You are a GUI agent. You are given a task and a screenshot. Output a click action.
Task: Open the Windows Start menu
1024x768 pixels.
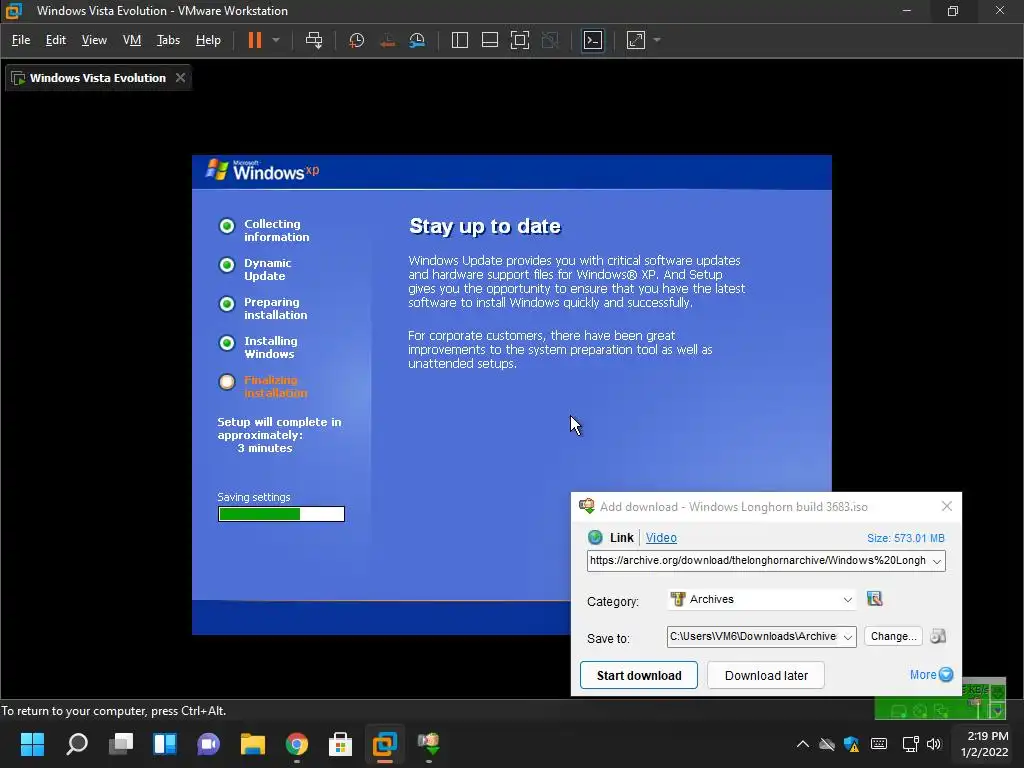click(x=32, y=744)
